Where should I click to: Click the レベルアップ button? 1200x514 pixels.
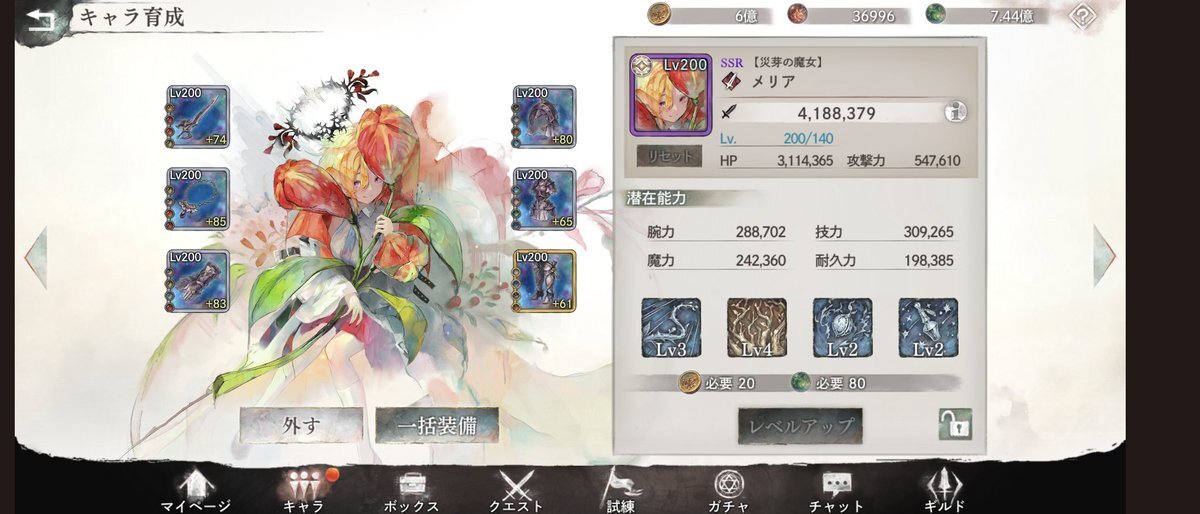[x=800, y=426]
